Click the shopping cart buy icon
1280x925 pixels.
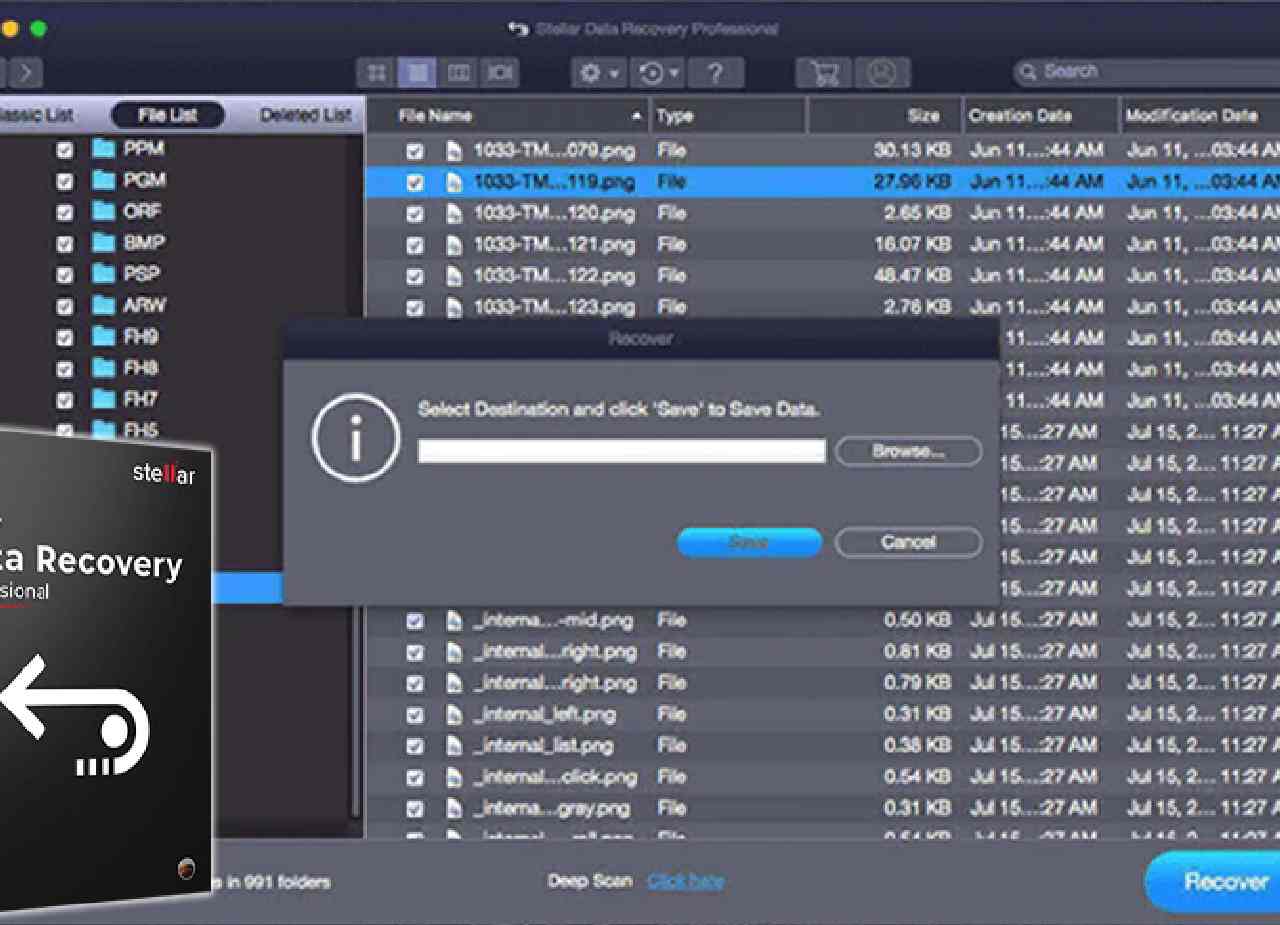click(823, 73)
